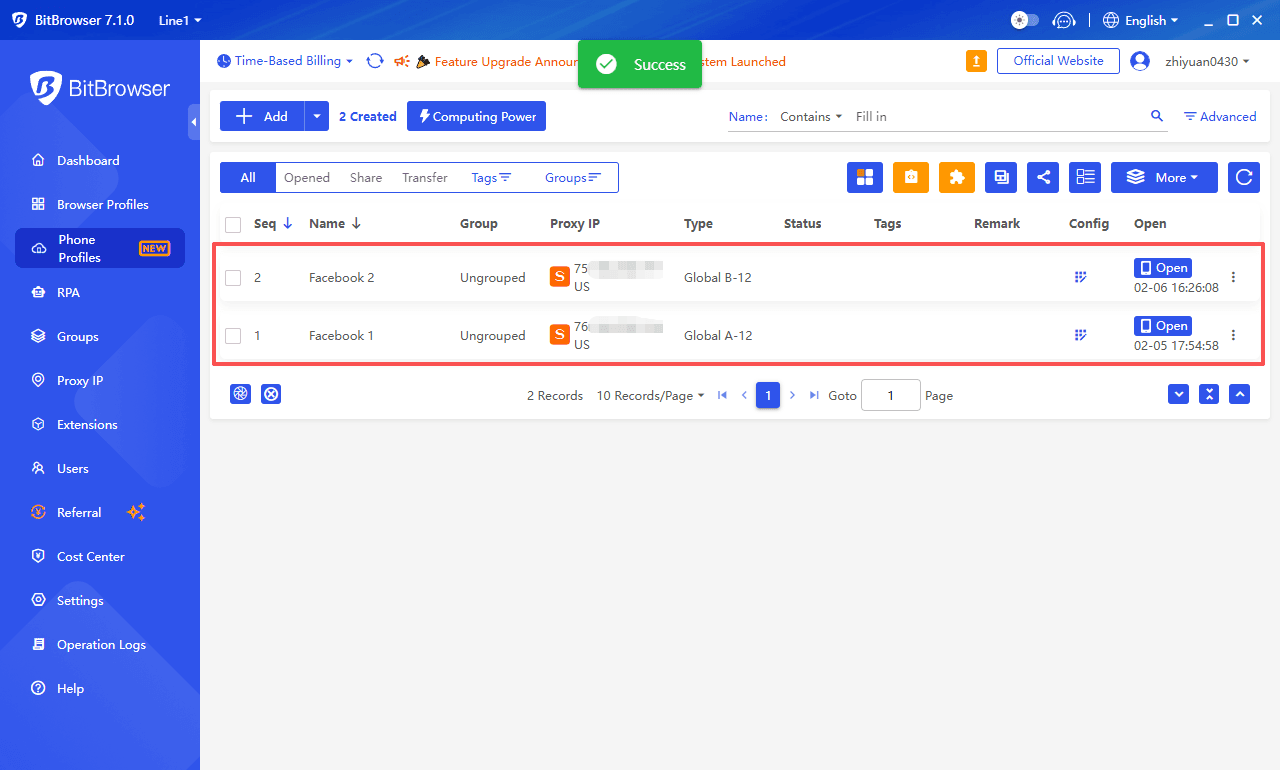Open the extensions puzzle icon button
Viewport: 1280px width, 770px height.
(x=957, y=177)
